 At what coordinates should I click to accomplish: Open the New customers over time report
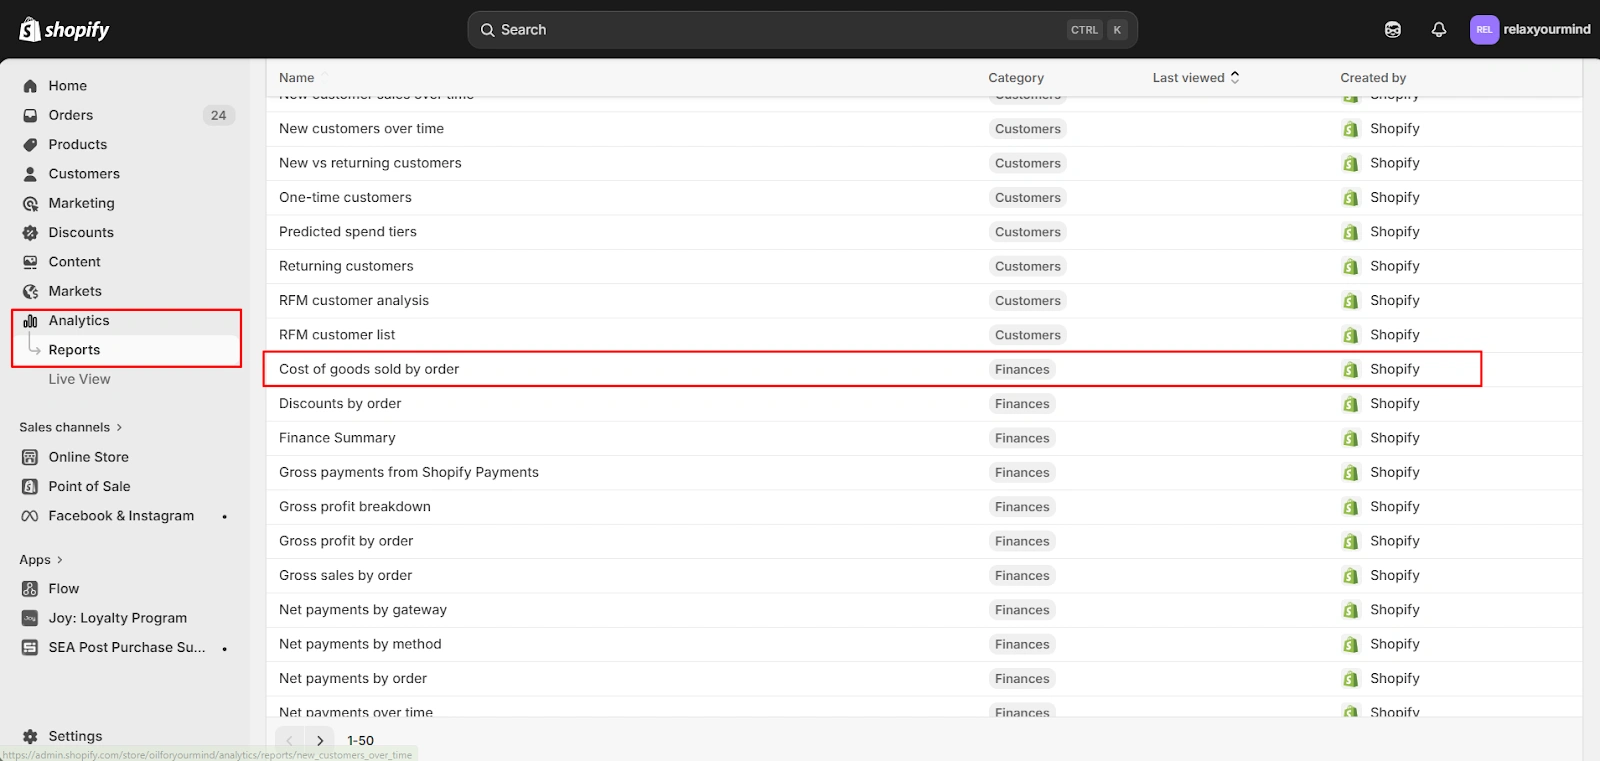[361, 129]
